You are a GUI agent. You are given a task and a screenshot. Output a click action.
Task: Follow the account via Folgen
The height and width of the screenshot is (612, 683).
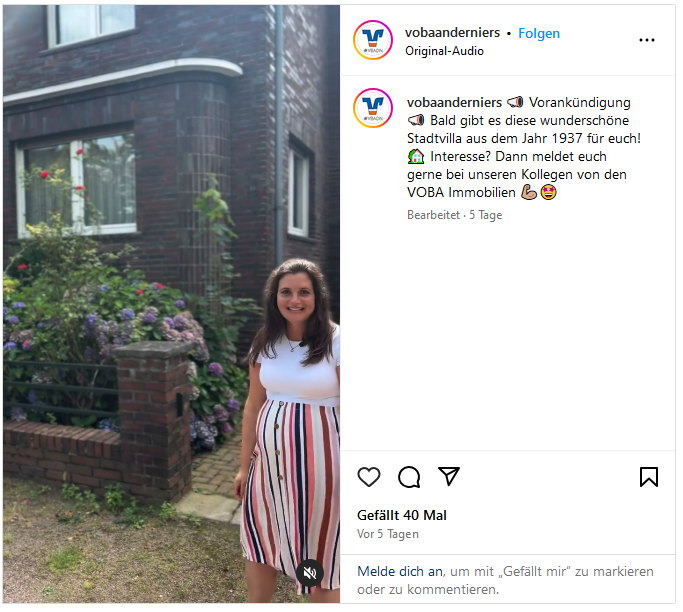[539, 33]
